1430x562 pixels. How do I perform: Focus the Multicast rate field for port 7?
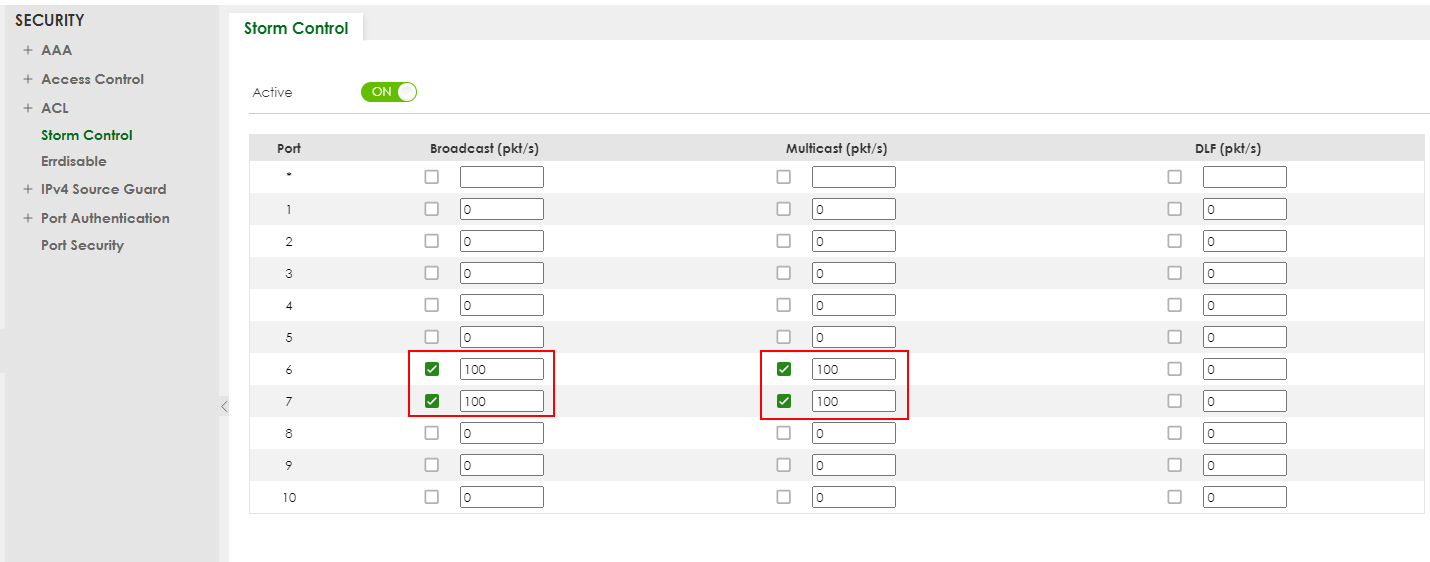tap(854, 401)
